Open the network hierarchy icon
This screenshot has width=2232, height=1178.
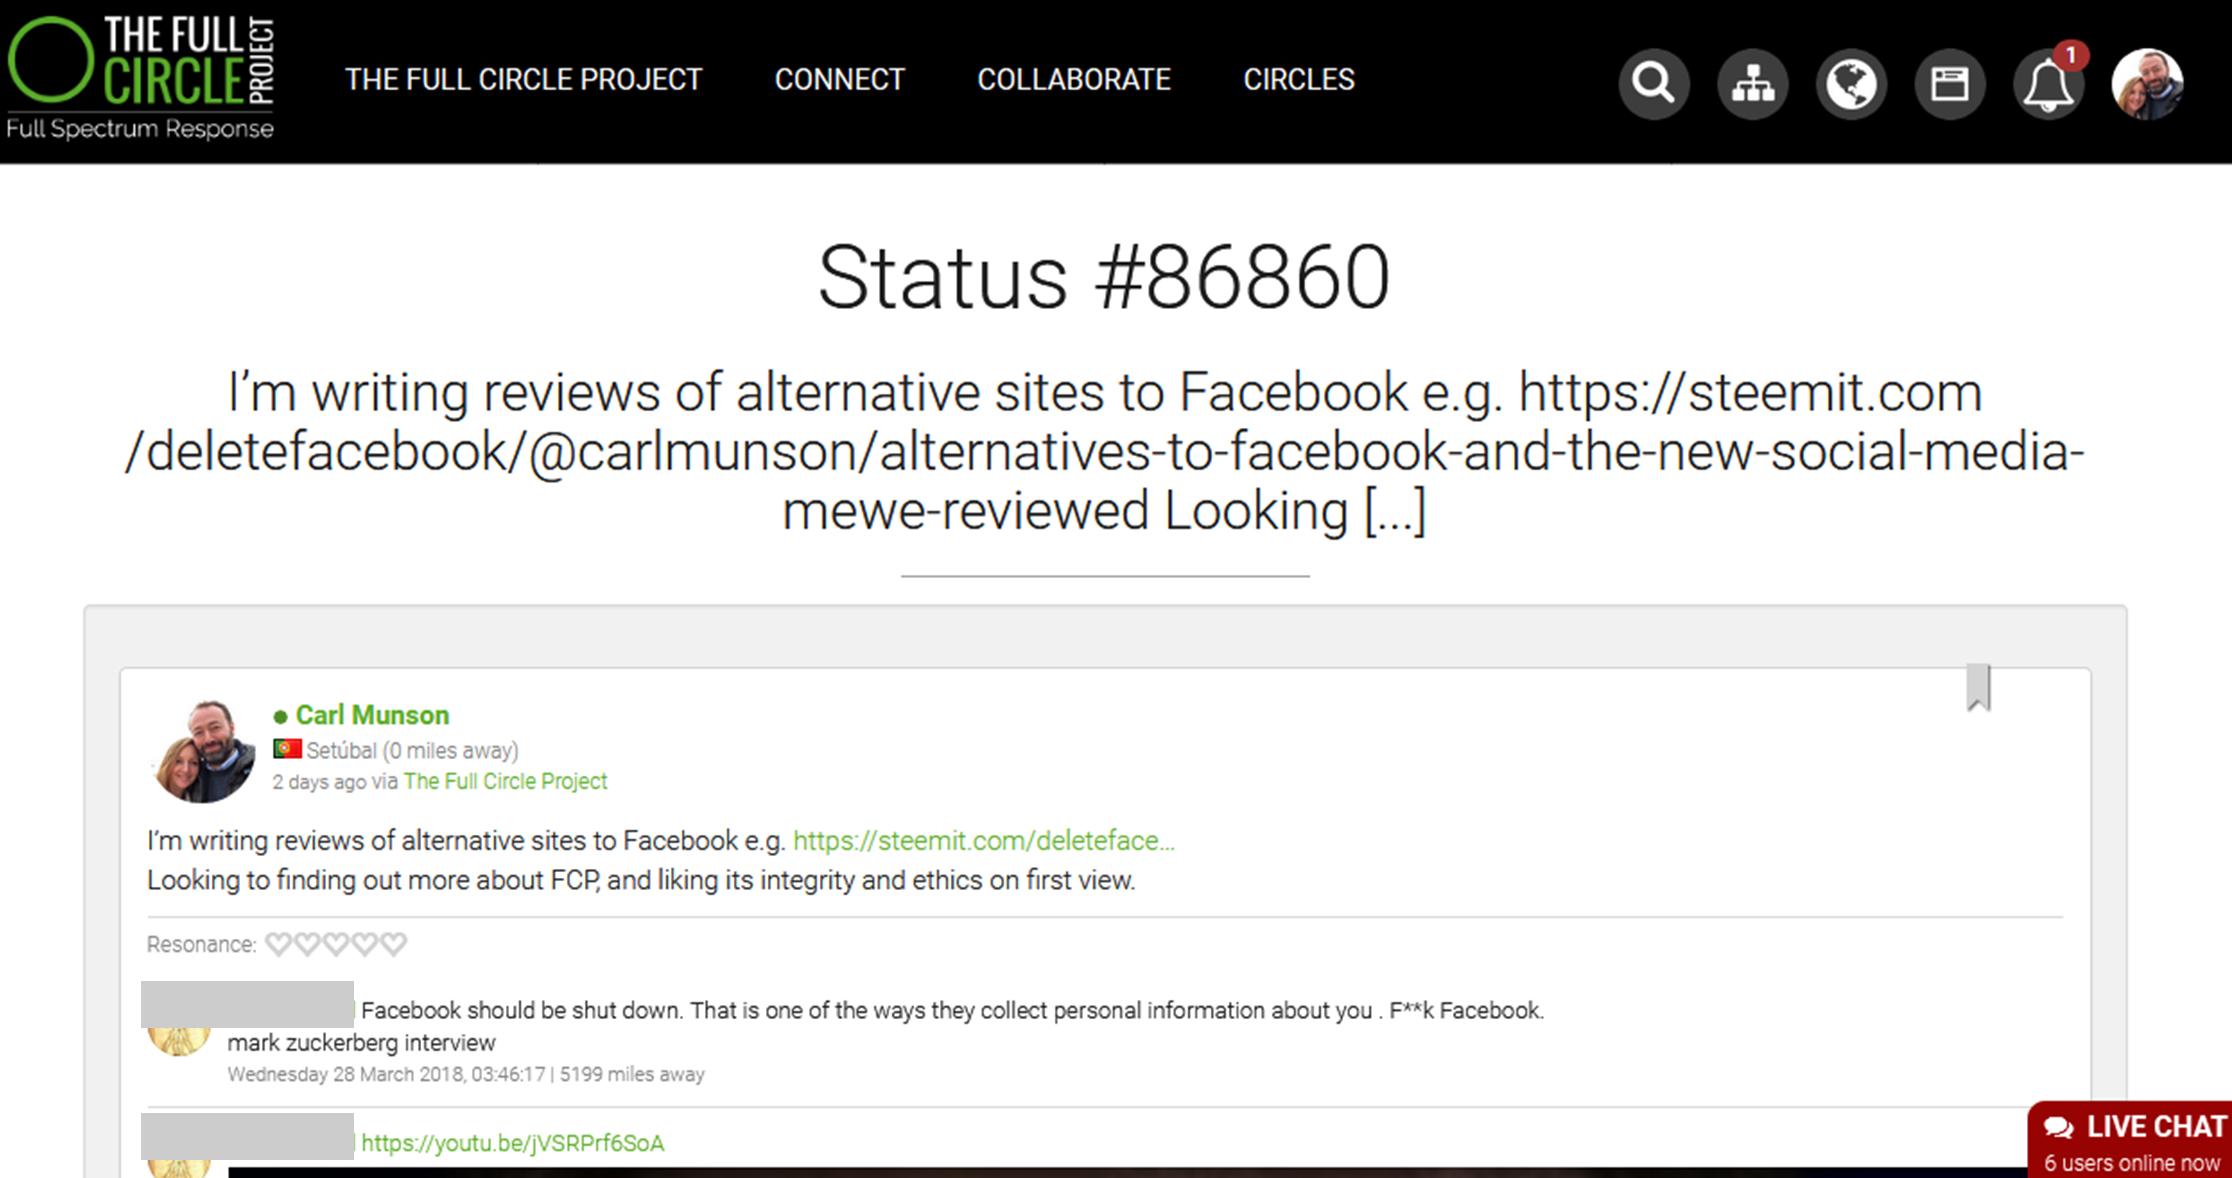click(1752, 84)
